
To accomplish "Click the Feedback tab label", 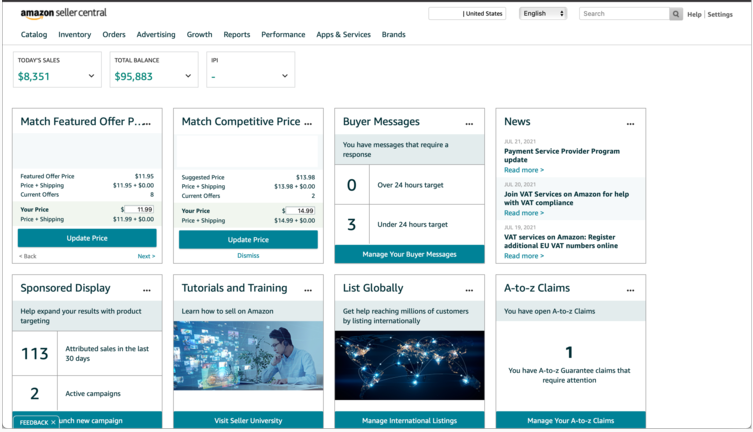I will 34,422.
